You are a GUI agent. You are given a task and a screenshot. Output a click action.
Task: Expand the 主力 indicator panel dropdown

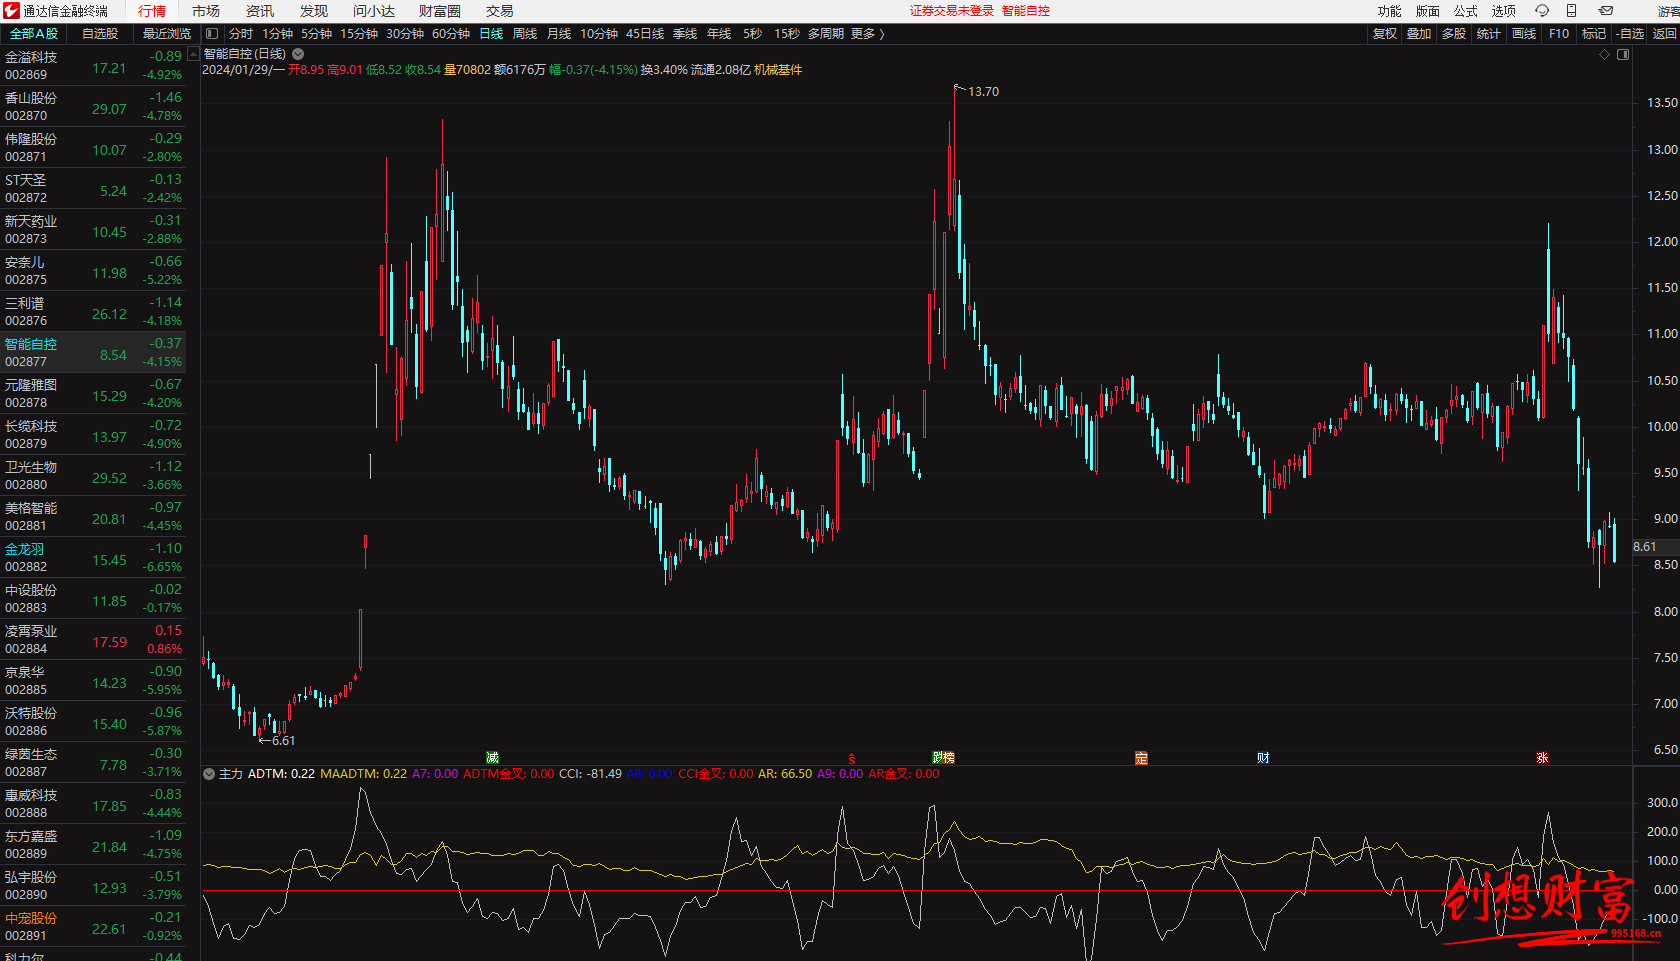pos(209,774)
